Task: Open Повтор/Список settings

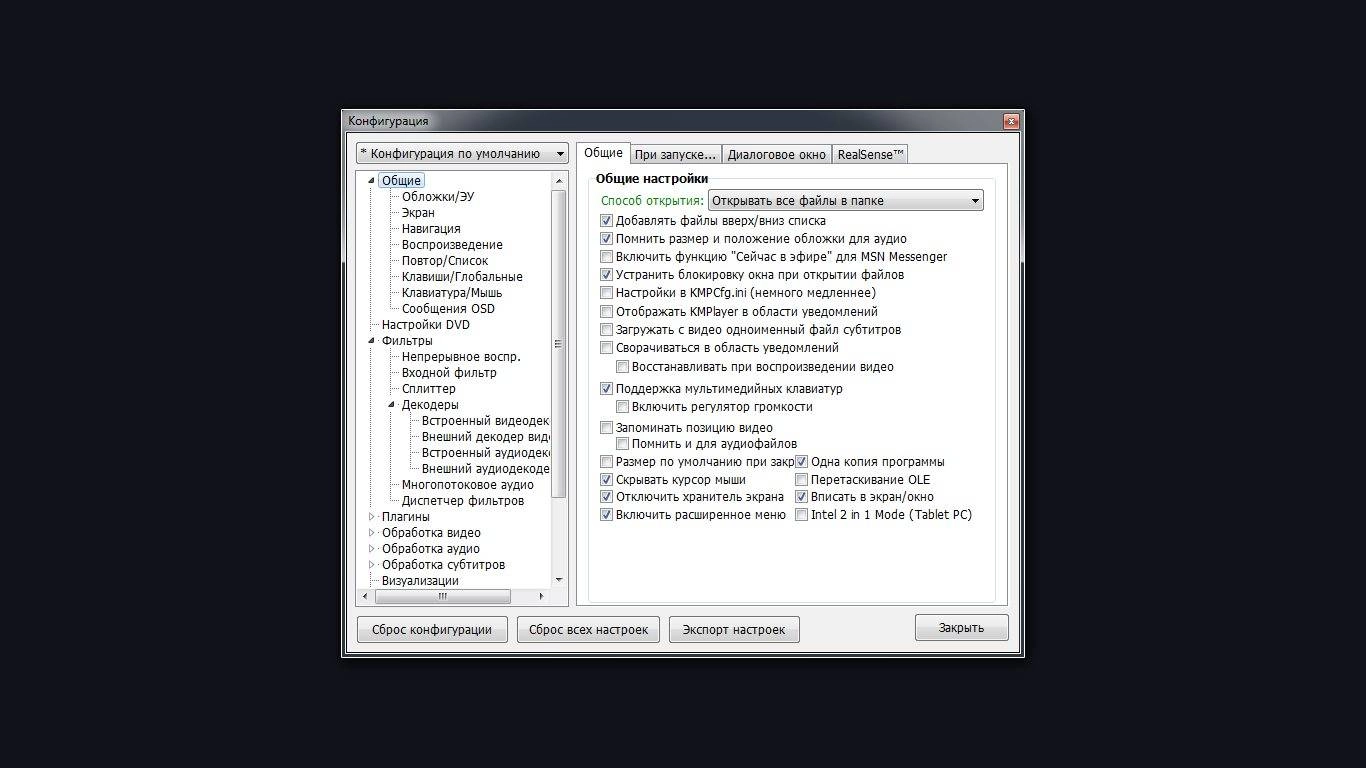Action: 445,261
